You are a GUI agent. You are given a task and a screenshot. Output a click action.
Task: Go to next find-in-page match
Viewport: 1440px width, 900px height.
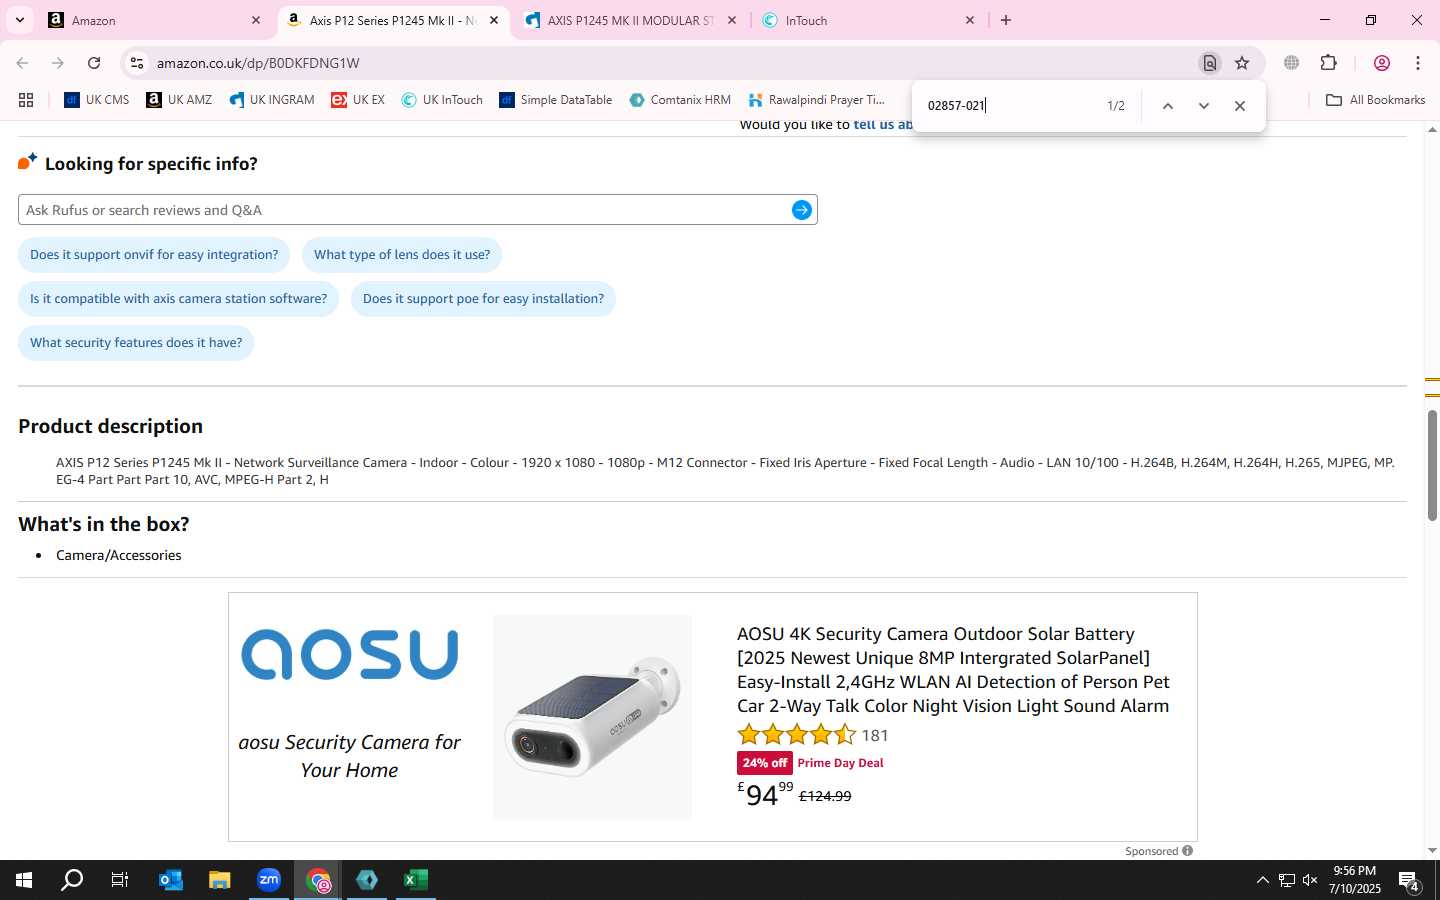point(1204,106)
